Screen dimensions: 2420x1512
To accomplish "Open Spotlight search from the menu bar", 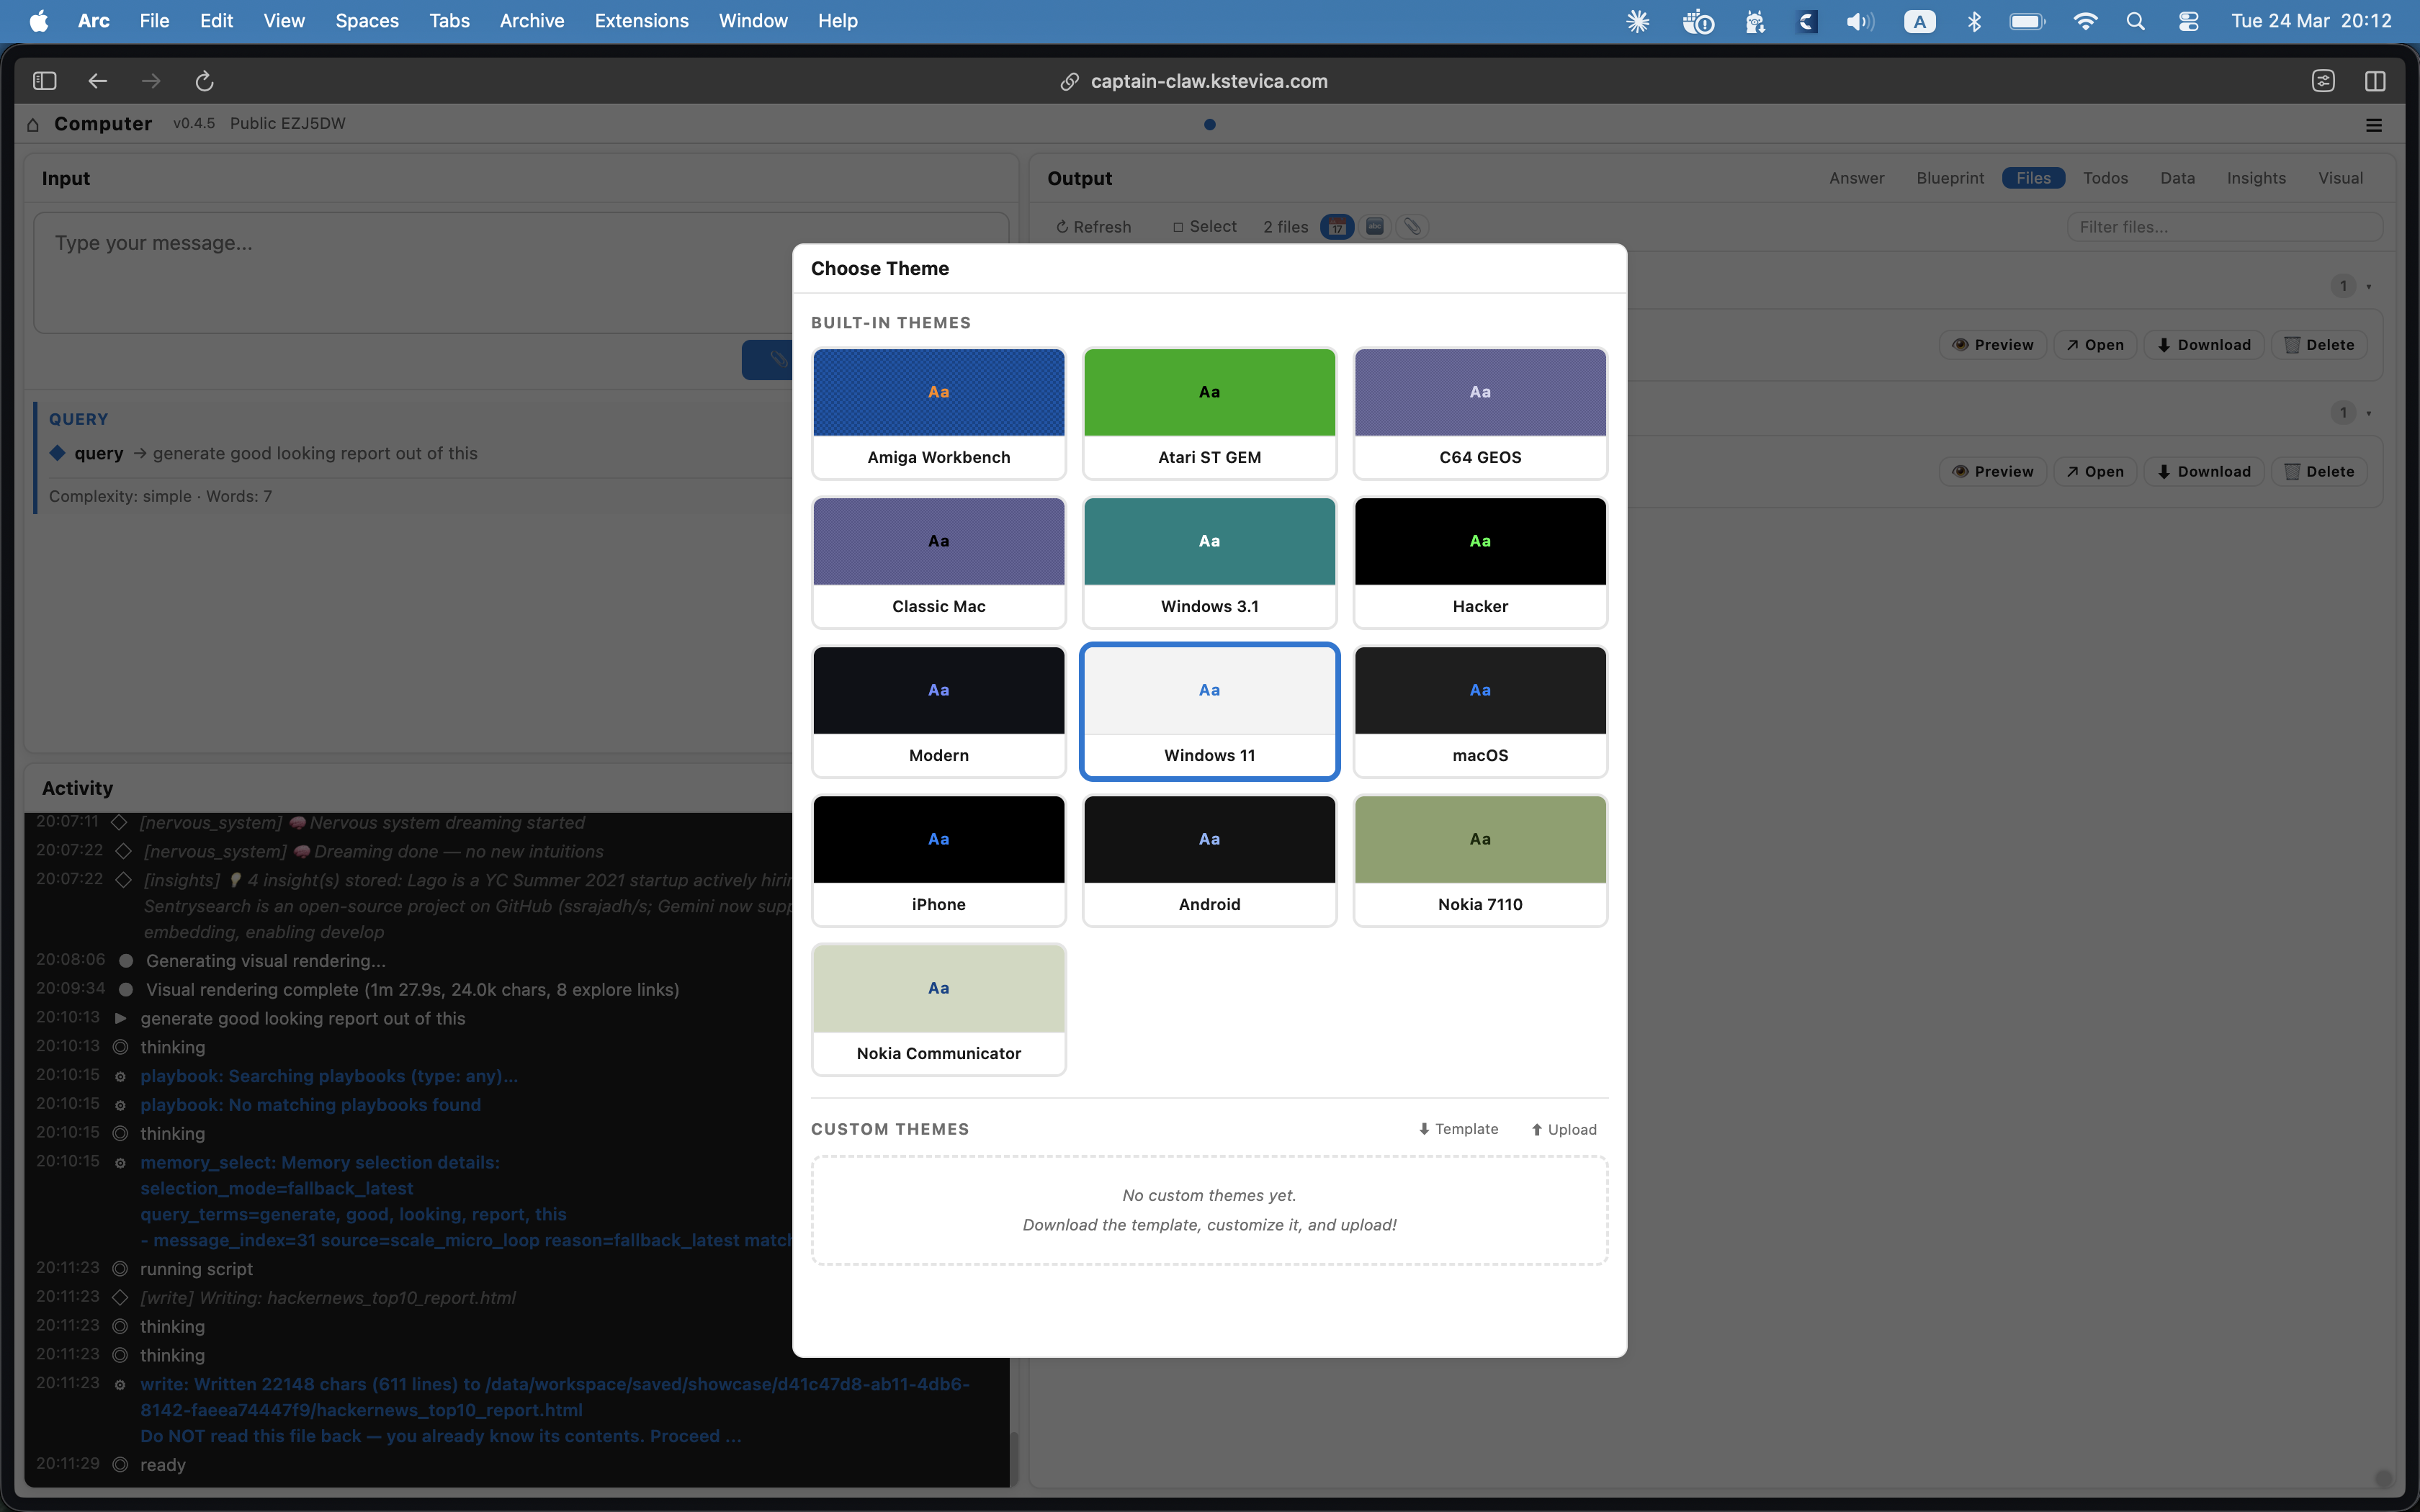I will [2135, 21].
